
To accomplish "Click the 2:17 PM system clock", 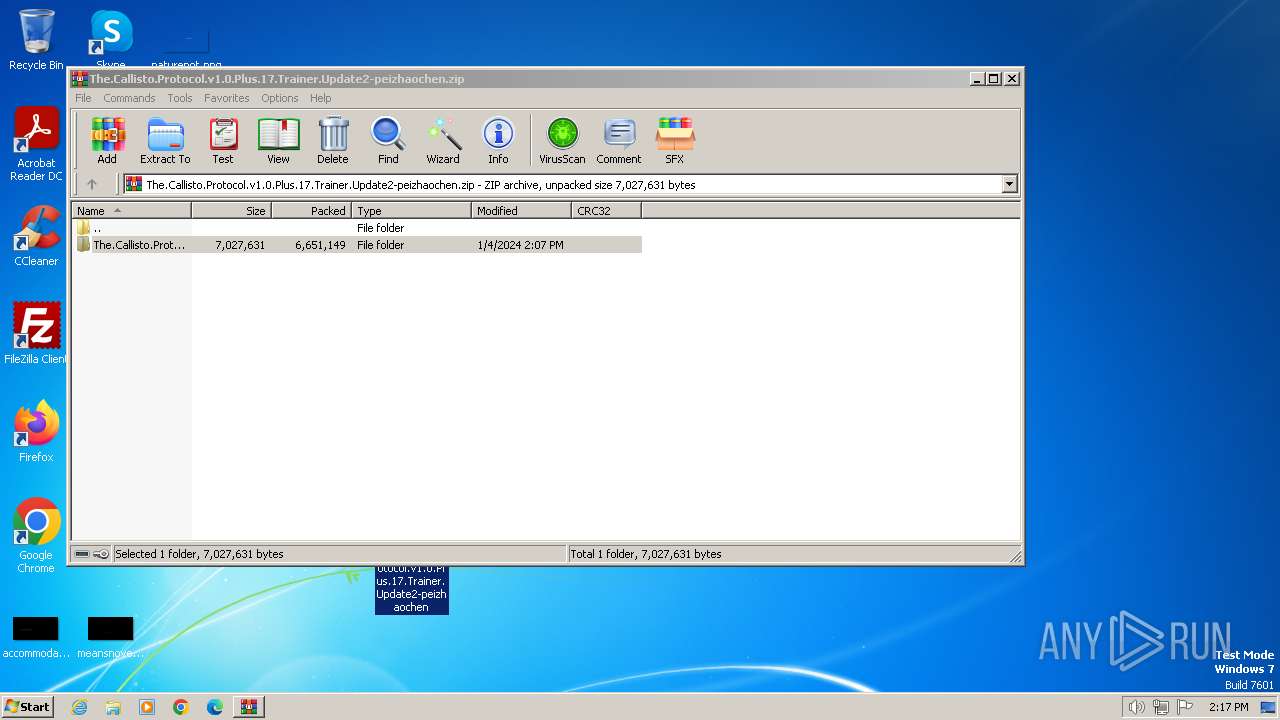I will [x=1228, y=707].
